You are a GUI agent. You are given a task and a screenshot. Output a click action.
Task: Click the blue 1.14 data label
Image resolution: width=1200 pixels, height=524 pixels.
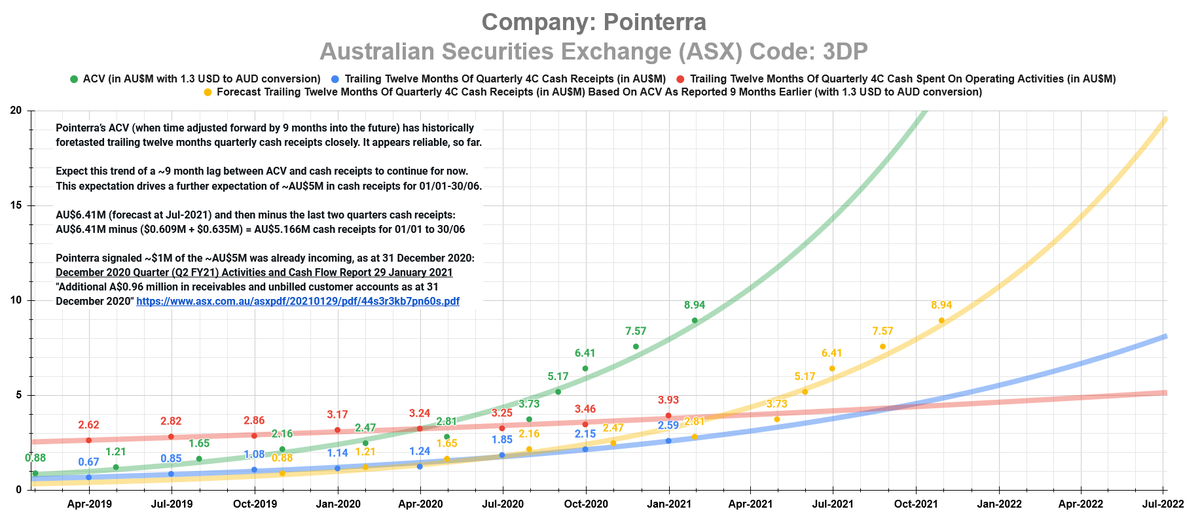point(336,453)
